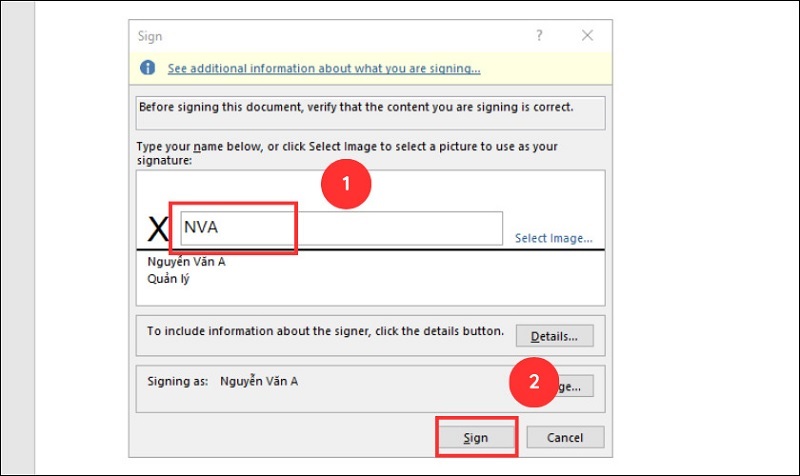Close the Sign dialog window

587,36
